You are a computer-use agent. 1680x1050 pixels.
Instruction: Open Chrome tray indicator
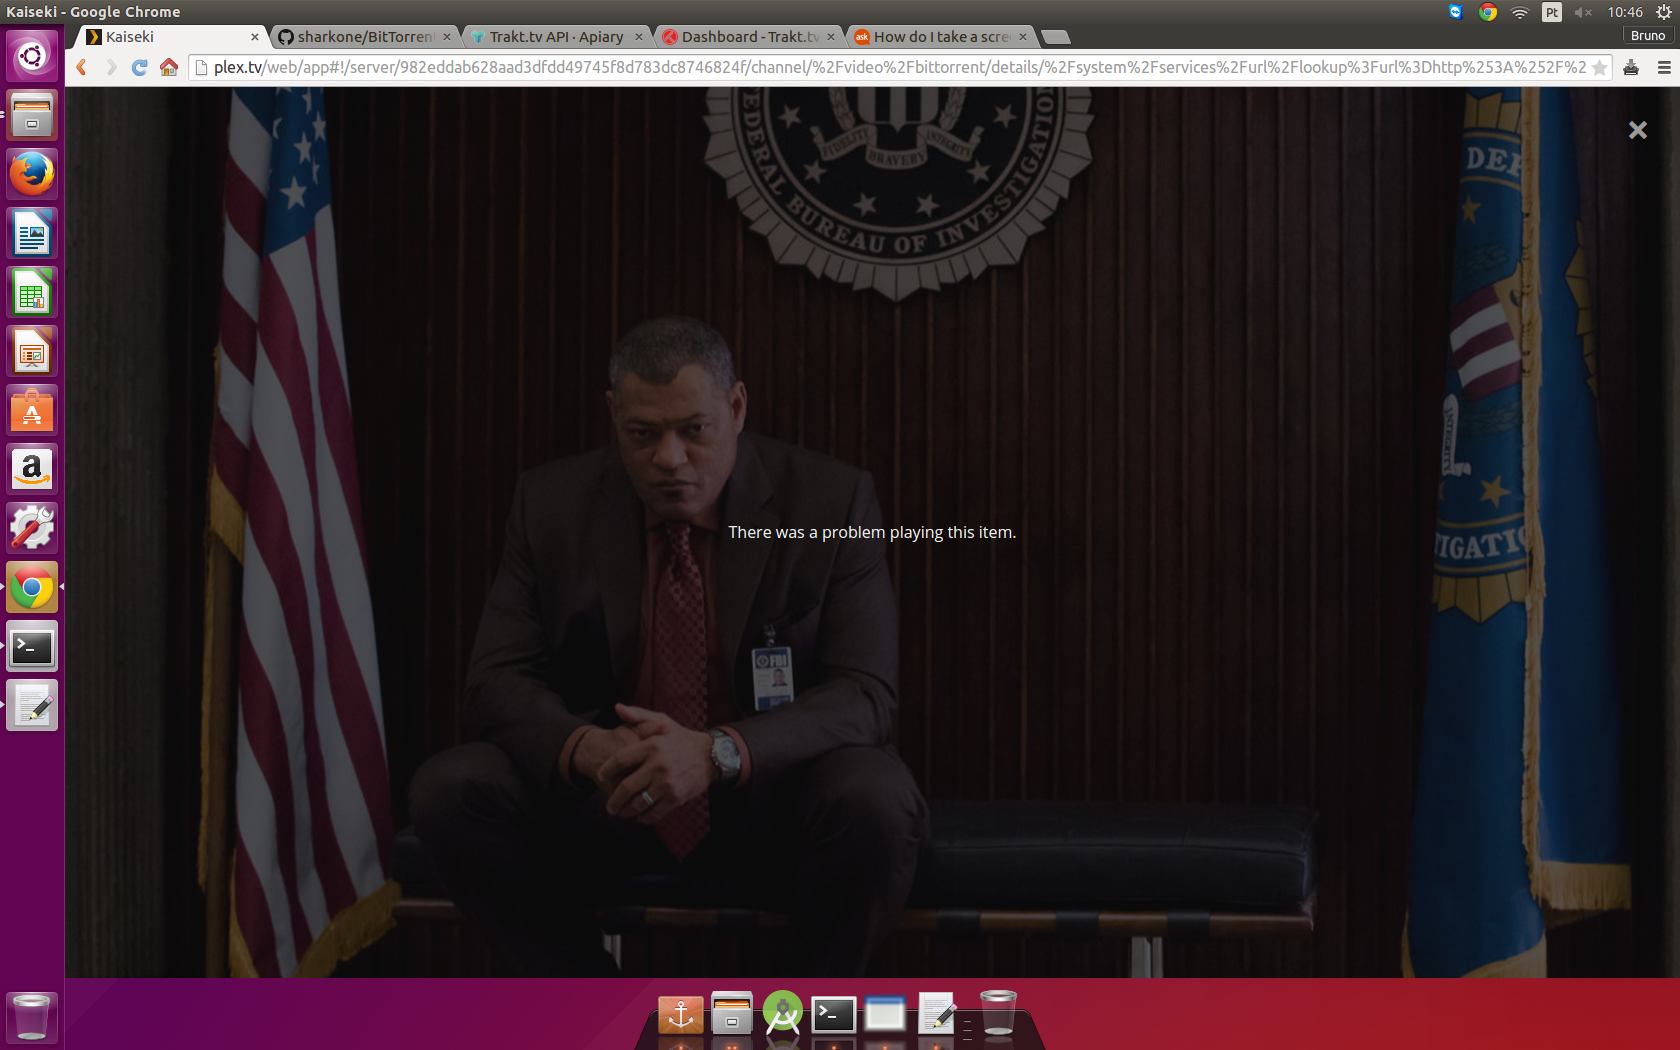(x=1488, y=12)
